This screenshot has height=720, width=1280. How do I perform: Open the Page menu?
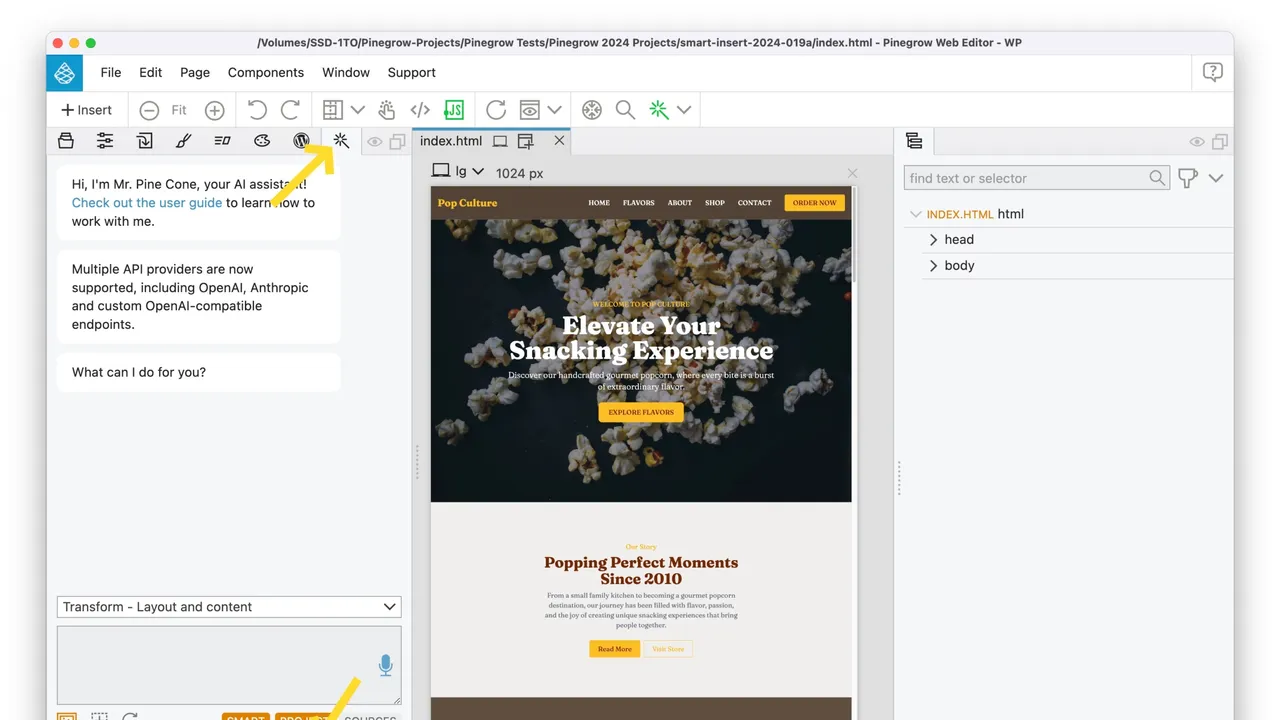(x=195, y=72)
